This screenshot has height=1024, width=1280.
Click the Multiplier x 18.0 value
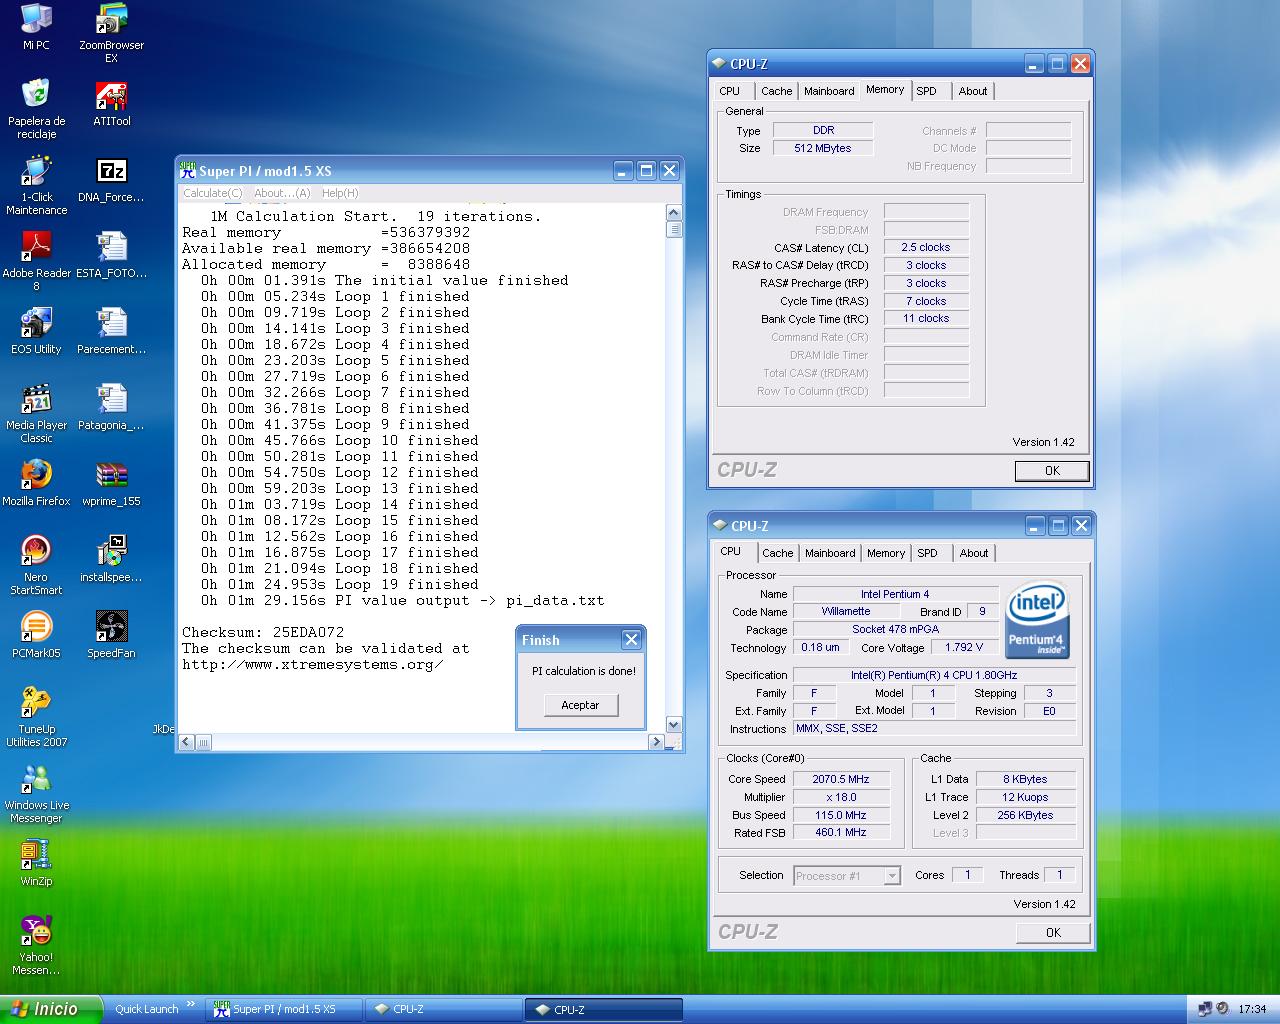841,797
